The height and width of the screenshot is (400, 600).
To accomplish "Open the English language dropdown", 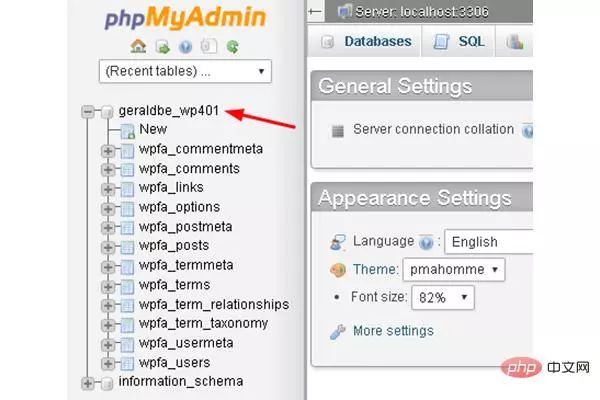I will (x=489, y=242).
